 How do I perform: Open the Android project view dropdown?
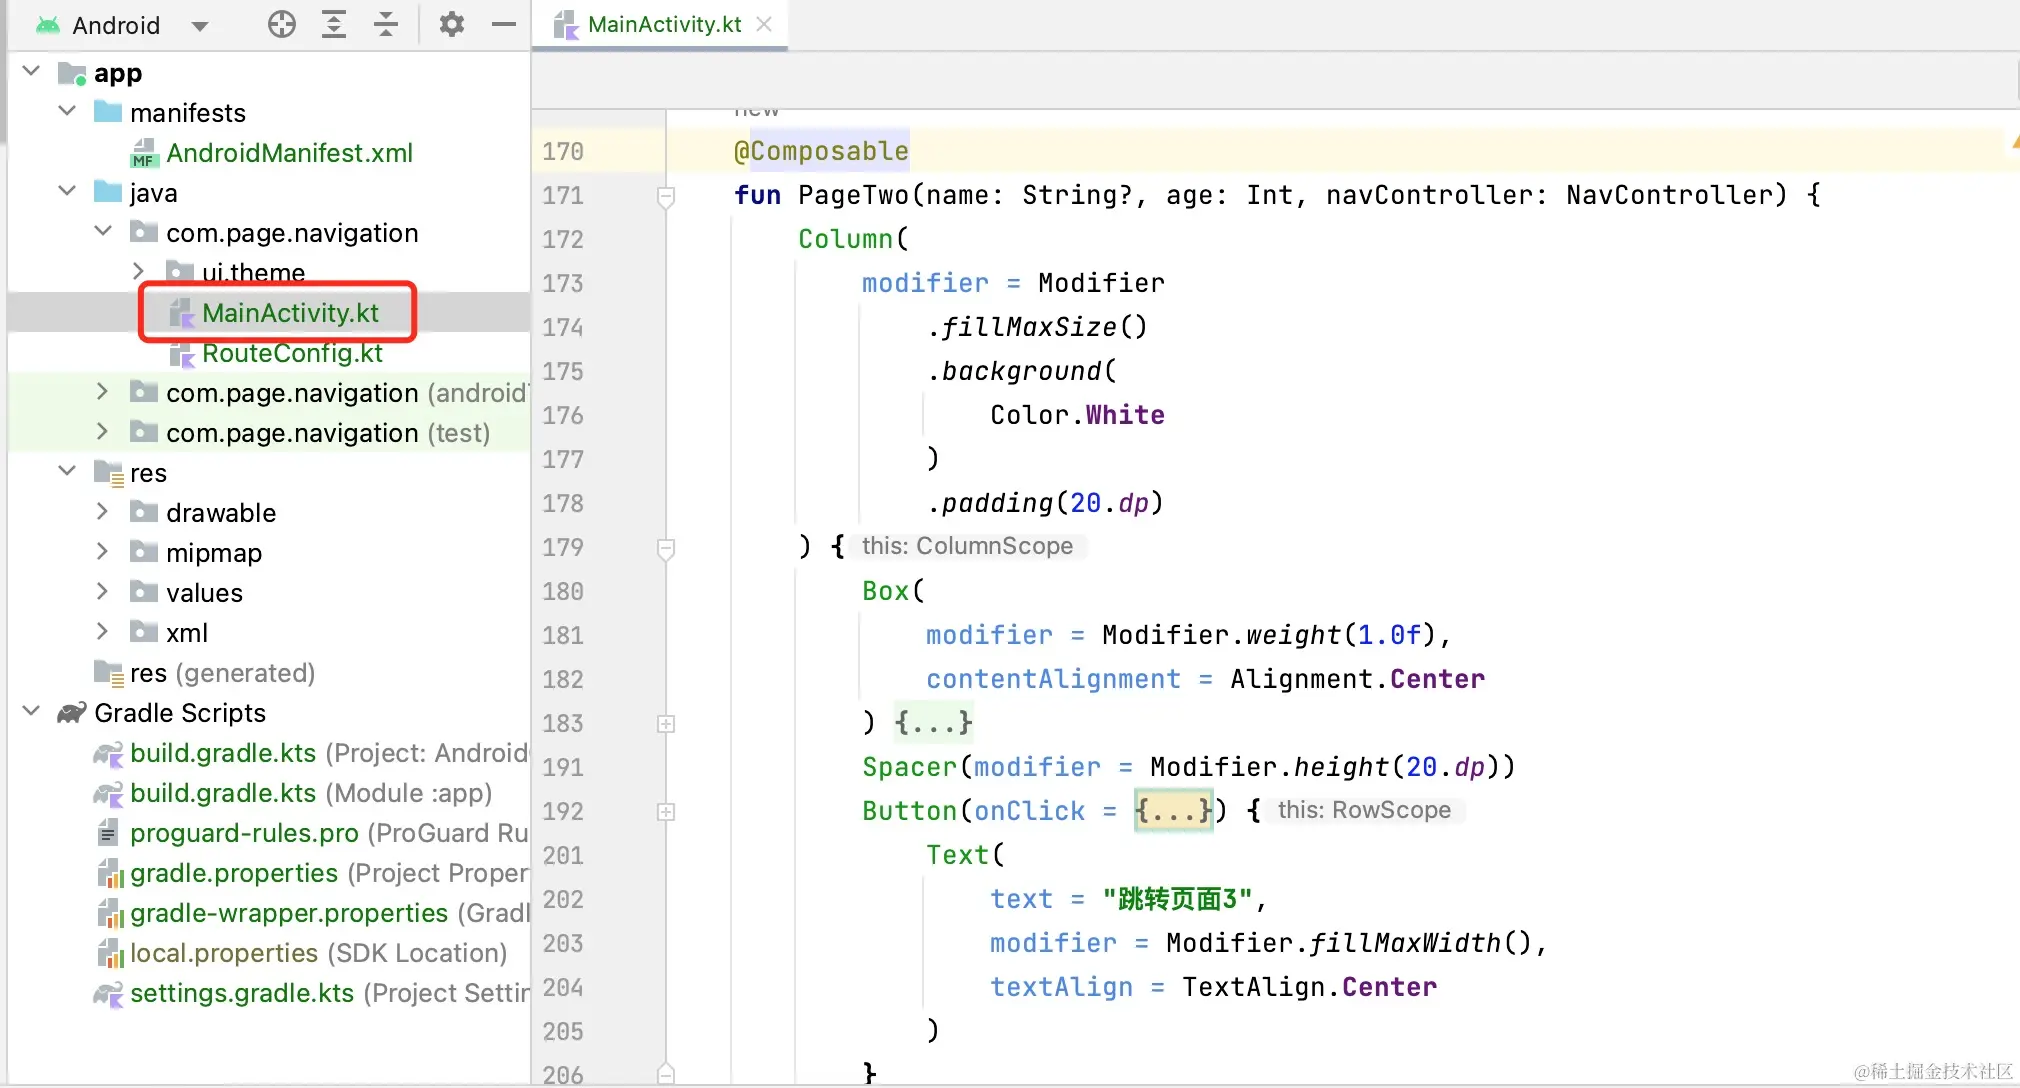coord(200,26)
